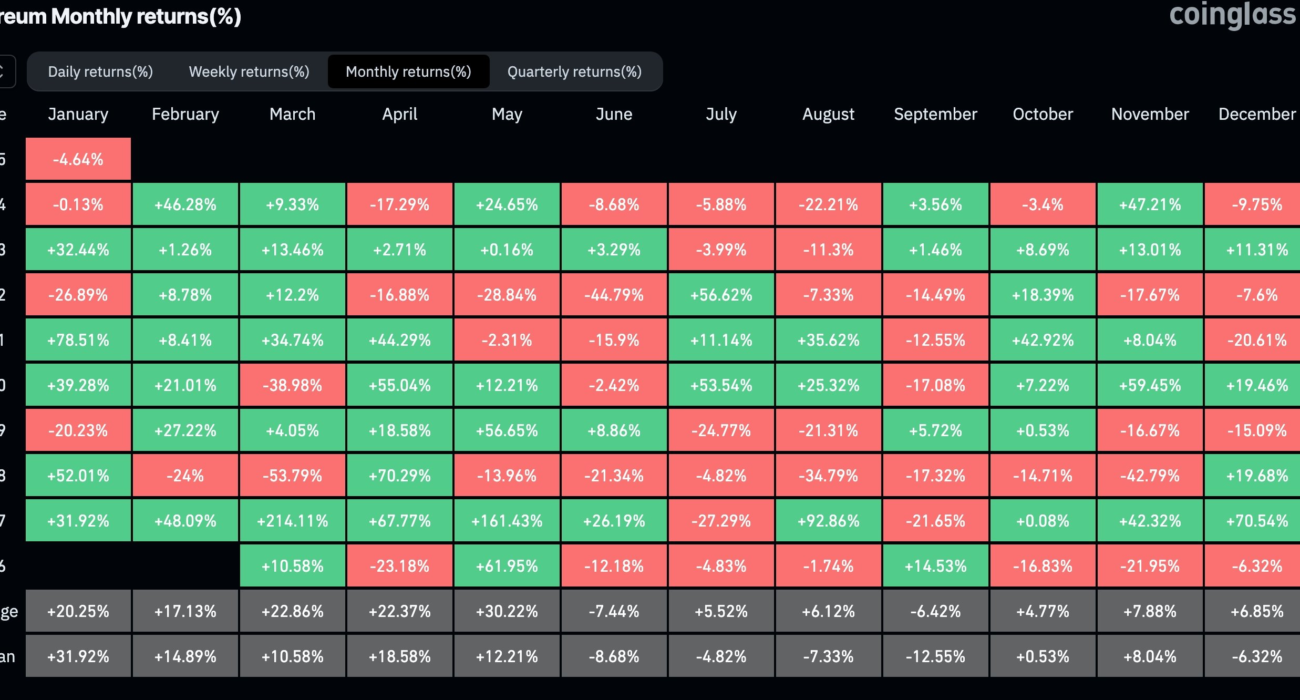Show the Quarterly returns(%) view
Viewport: 1300px width, 700px height.
click(x=574, y=72)
